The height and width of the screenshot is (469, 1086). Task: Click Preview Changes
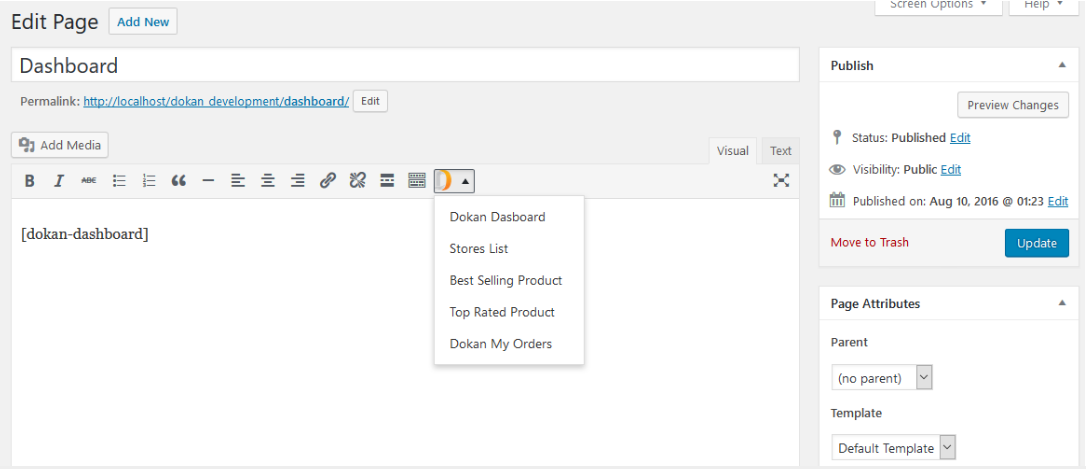pos(1013,105)
